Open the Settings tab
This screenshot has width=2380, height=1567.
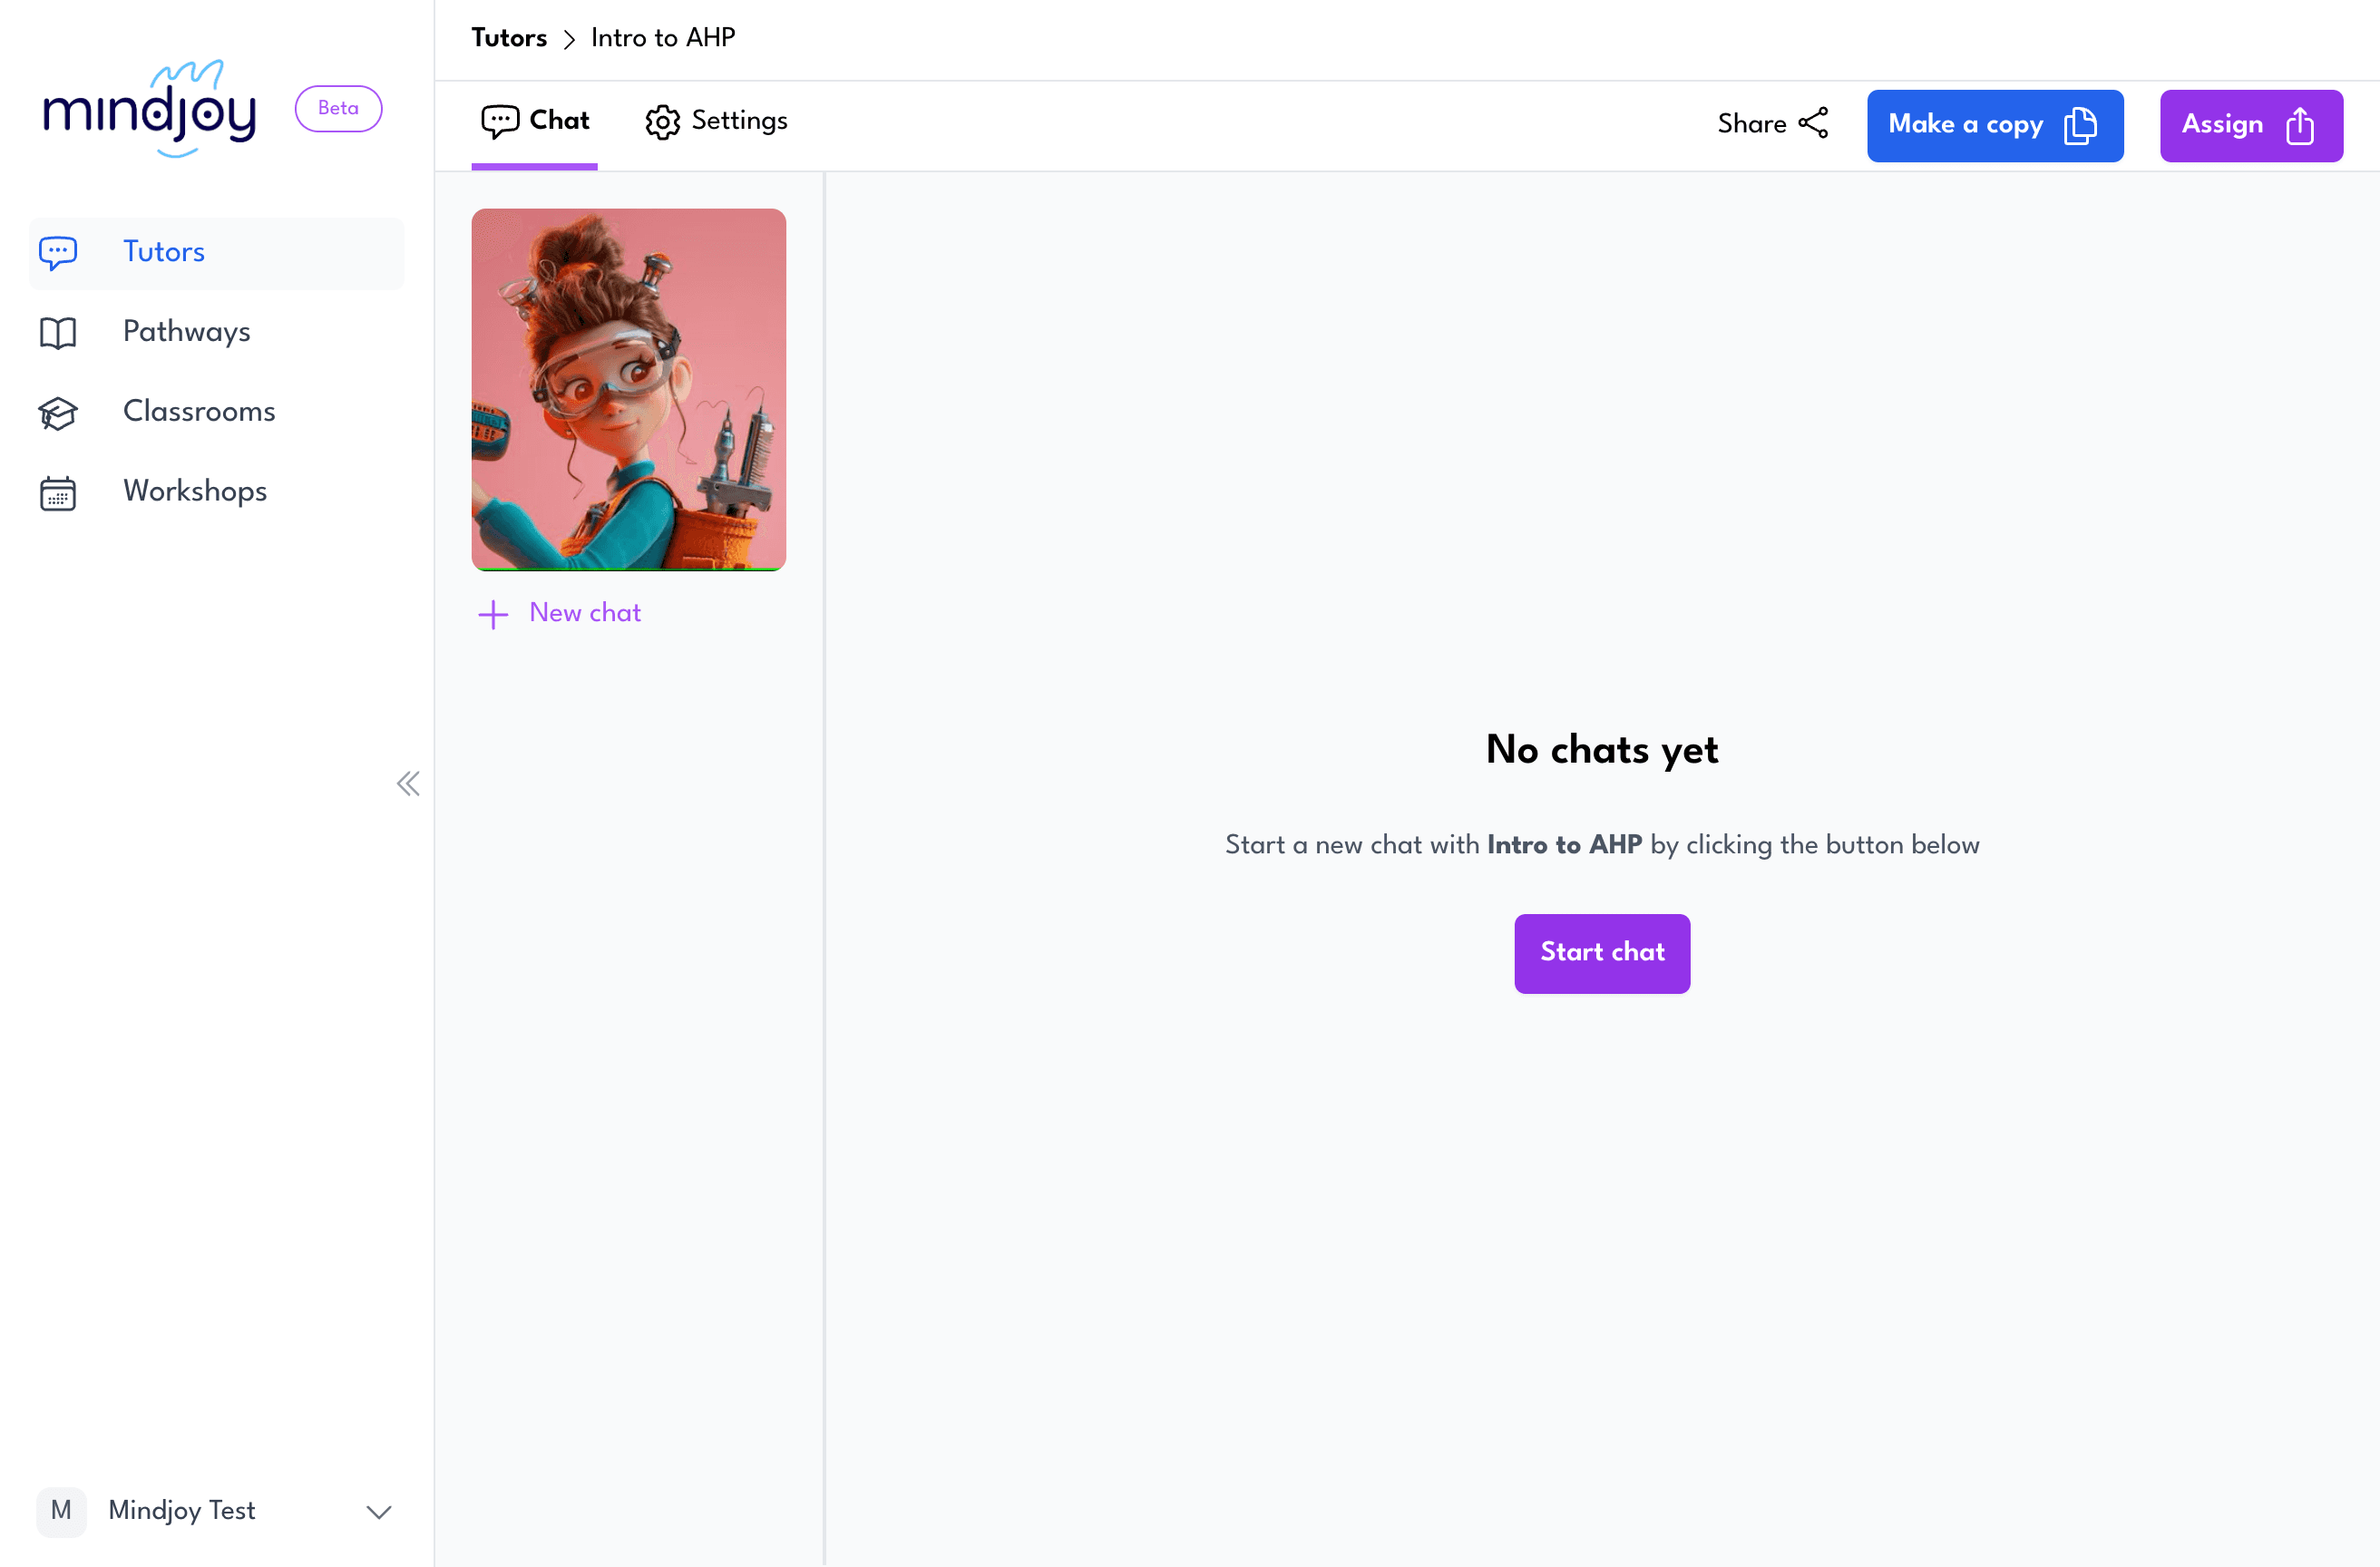716,121
